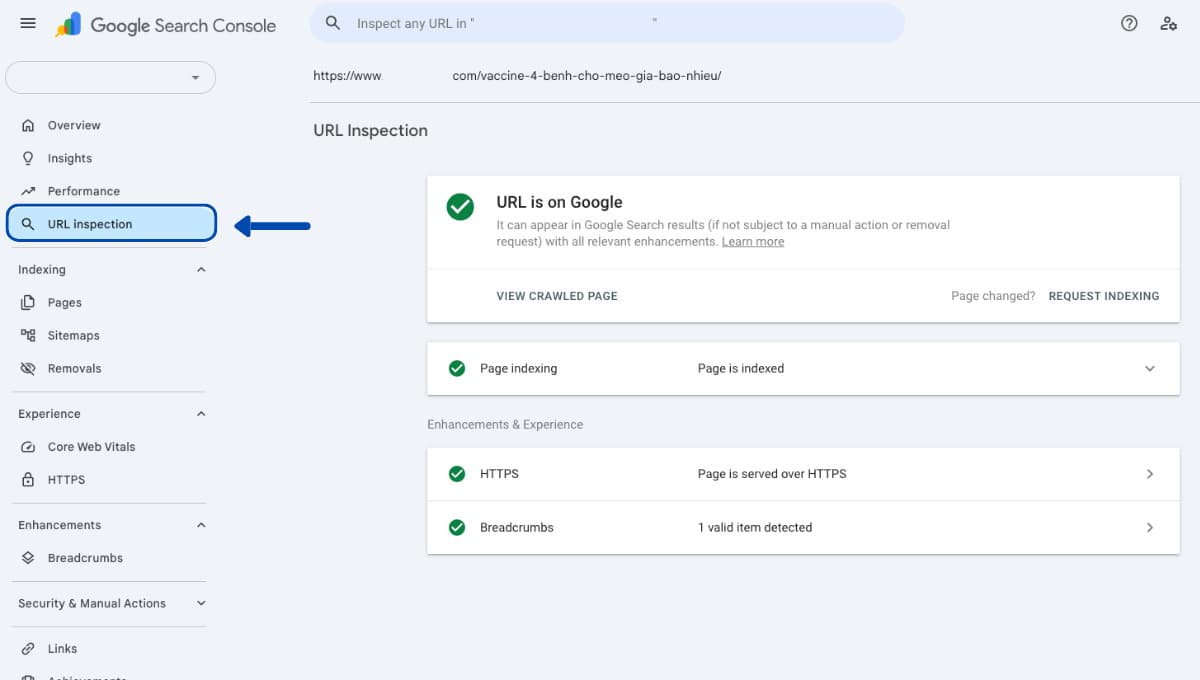Collapse the Enhancements section
The image size is (1200, 680).
tap(201, 525)
